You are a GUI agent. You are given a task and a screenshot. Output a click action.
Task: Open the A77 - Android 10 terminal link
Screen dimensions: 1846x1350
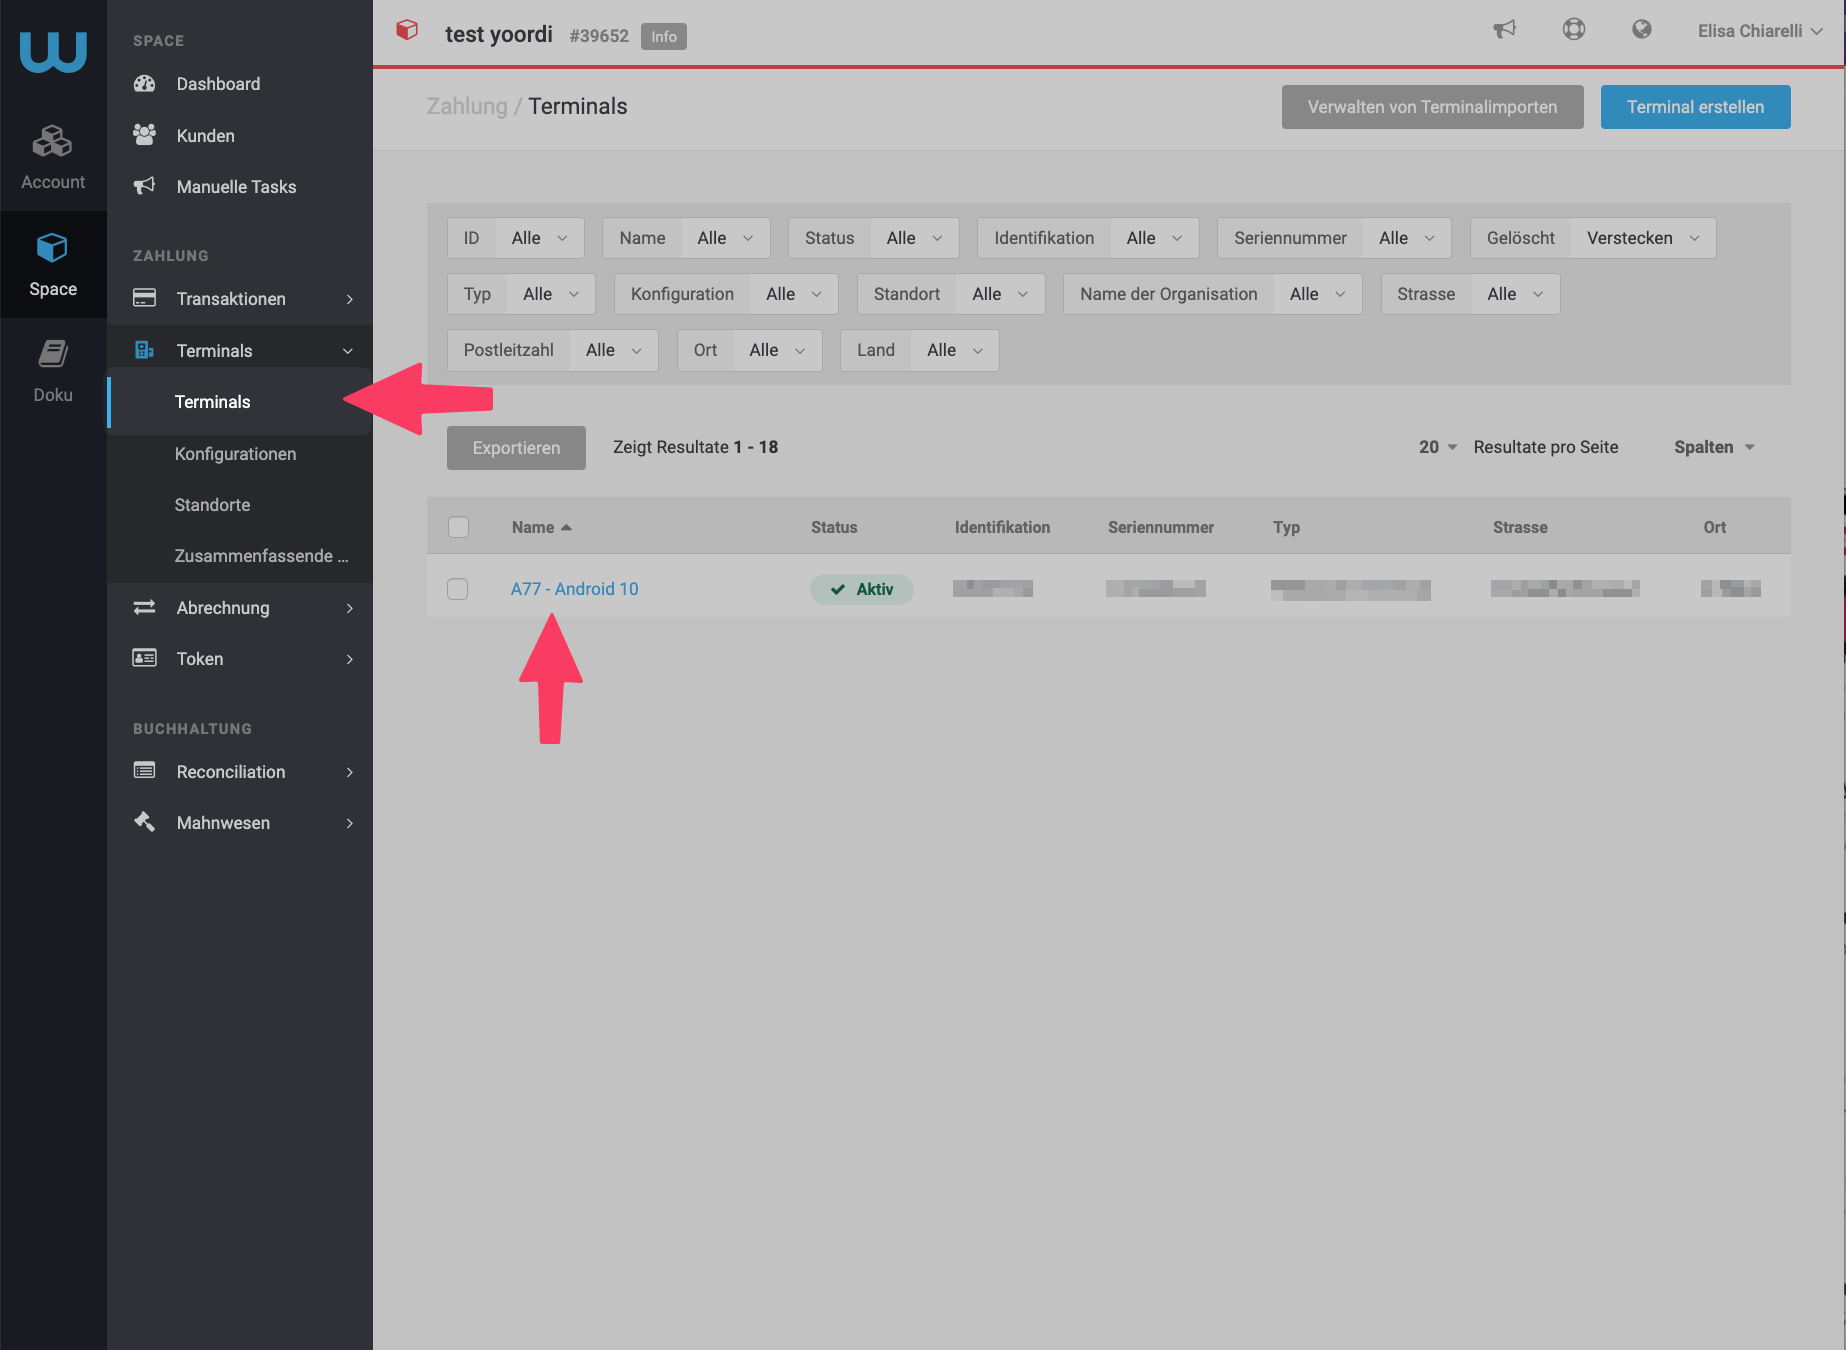574,589
